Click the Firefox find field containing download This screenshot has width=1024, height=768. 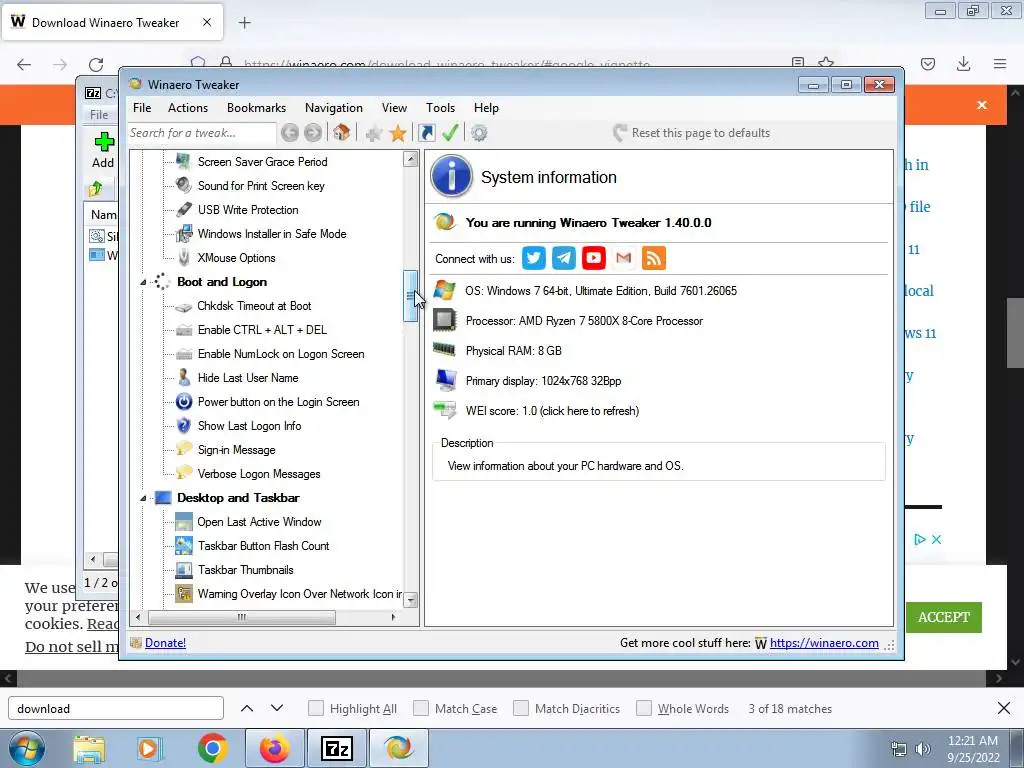(x=116, y=709)
